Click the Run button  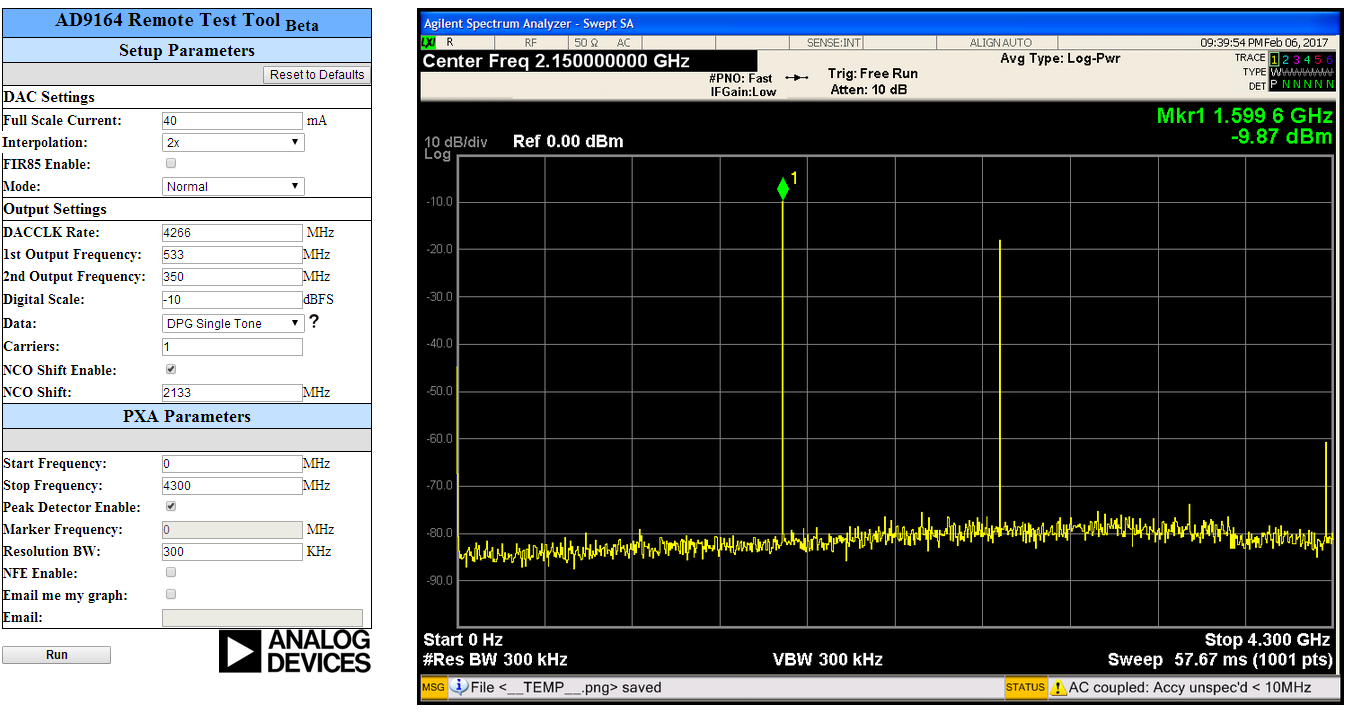[x=57, y=655]
